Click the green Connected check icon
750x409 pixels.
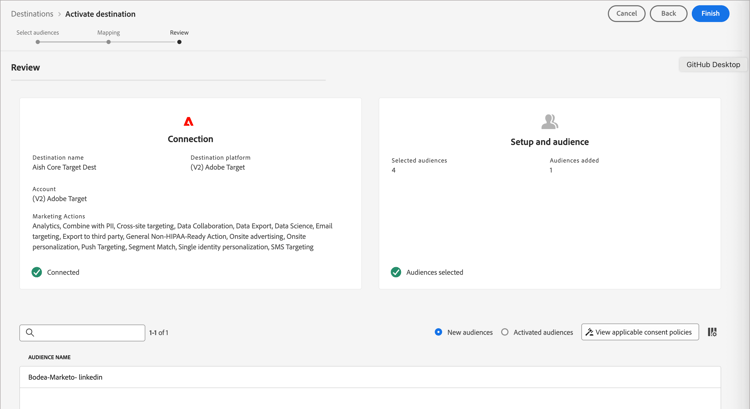[37, 272]
